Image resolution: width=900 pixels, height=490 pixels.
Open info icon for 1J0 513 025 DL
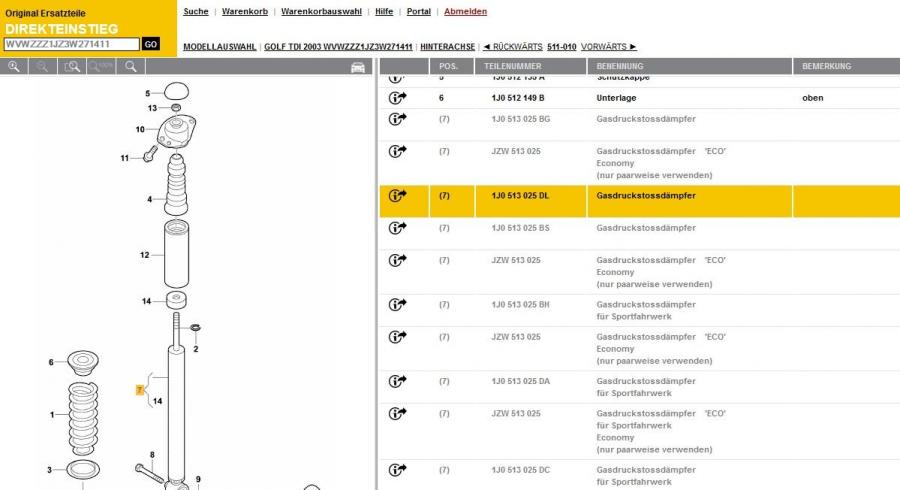point(397,196)
